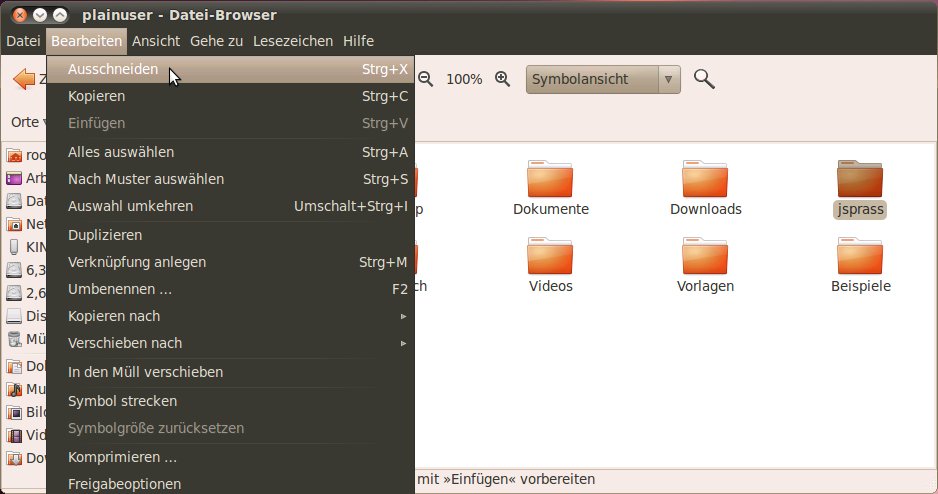Click the orange back arrow icon

(x=23, y=79)
